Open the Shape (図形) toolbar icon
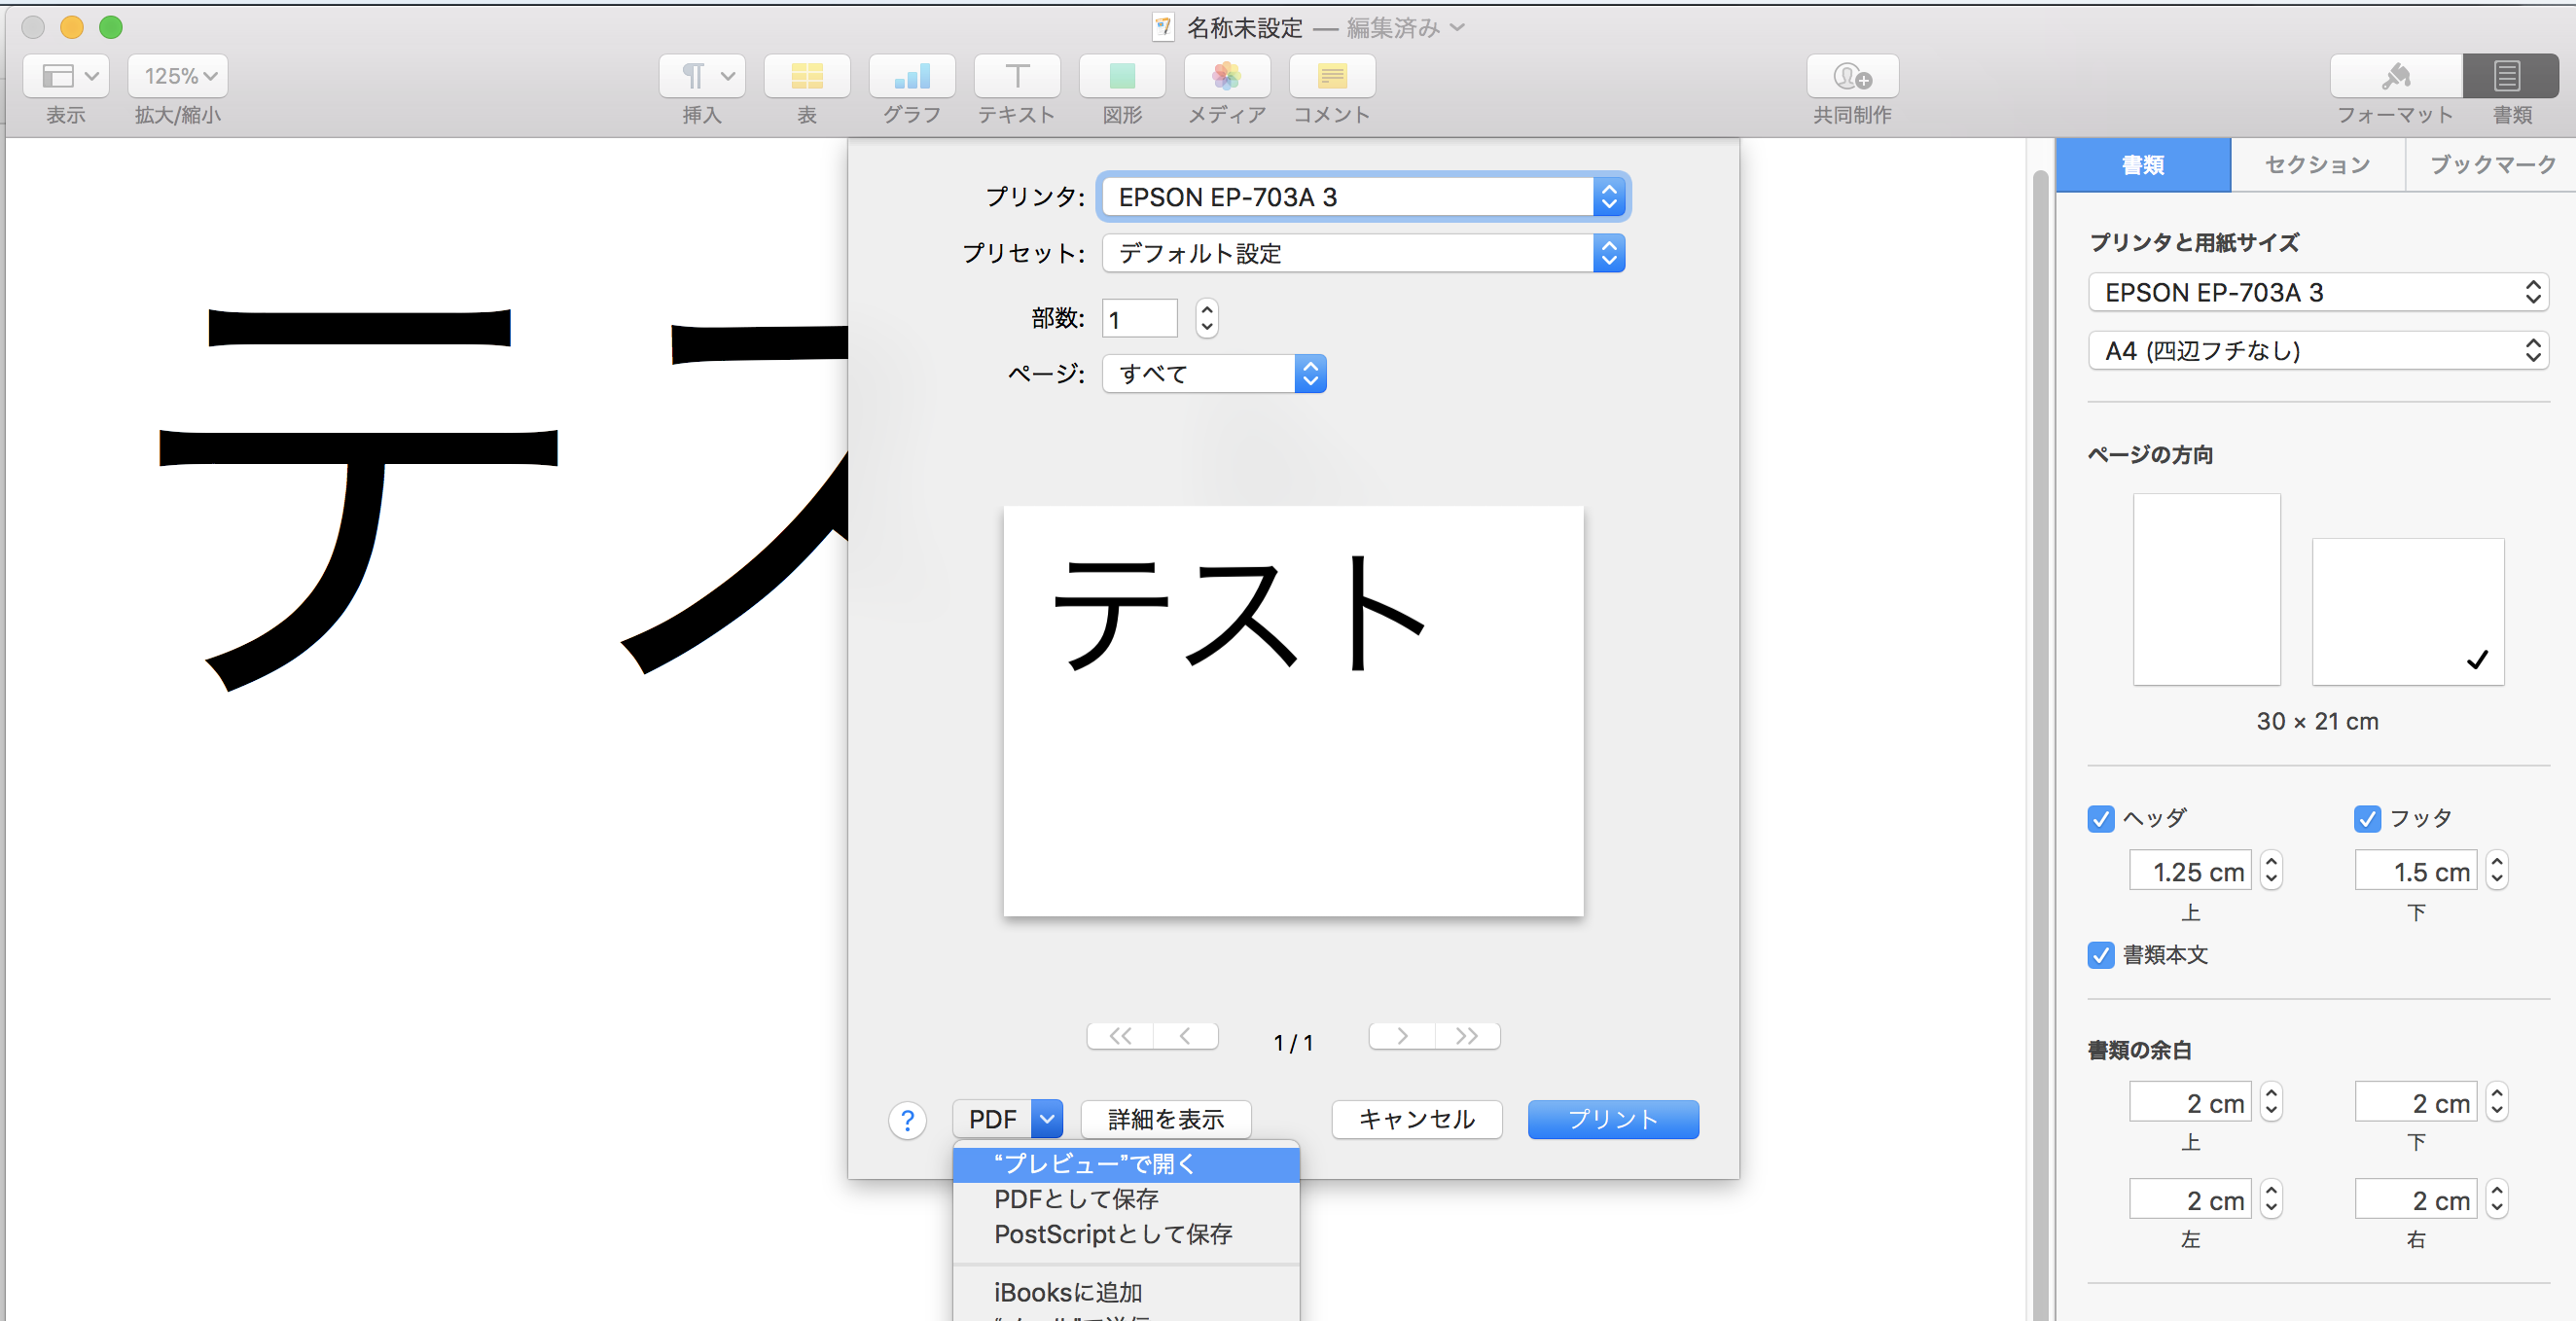The width and height of the screenshot is (2576, 1321). [1121, 76]
